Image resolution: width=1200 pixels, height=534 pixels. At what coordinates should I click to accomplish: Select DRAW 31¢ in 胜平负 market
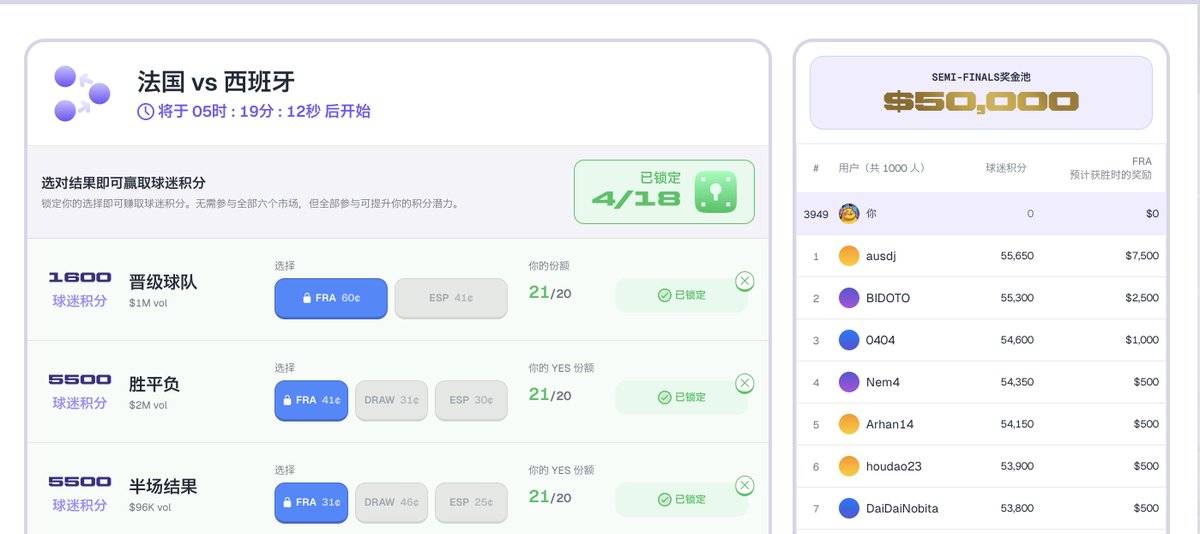coord(391,400)
